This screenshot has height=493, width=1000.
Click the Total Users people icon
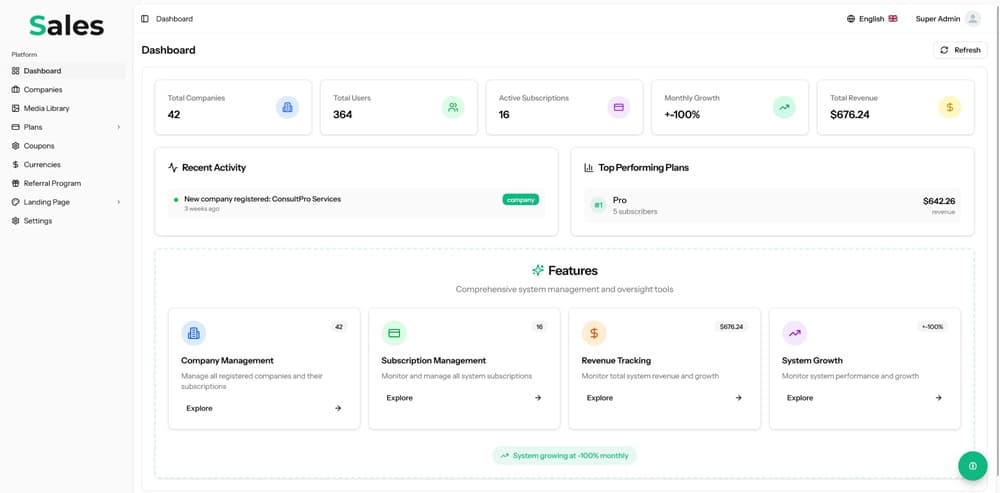[453, 107]
